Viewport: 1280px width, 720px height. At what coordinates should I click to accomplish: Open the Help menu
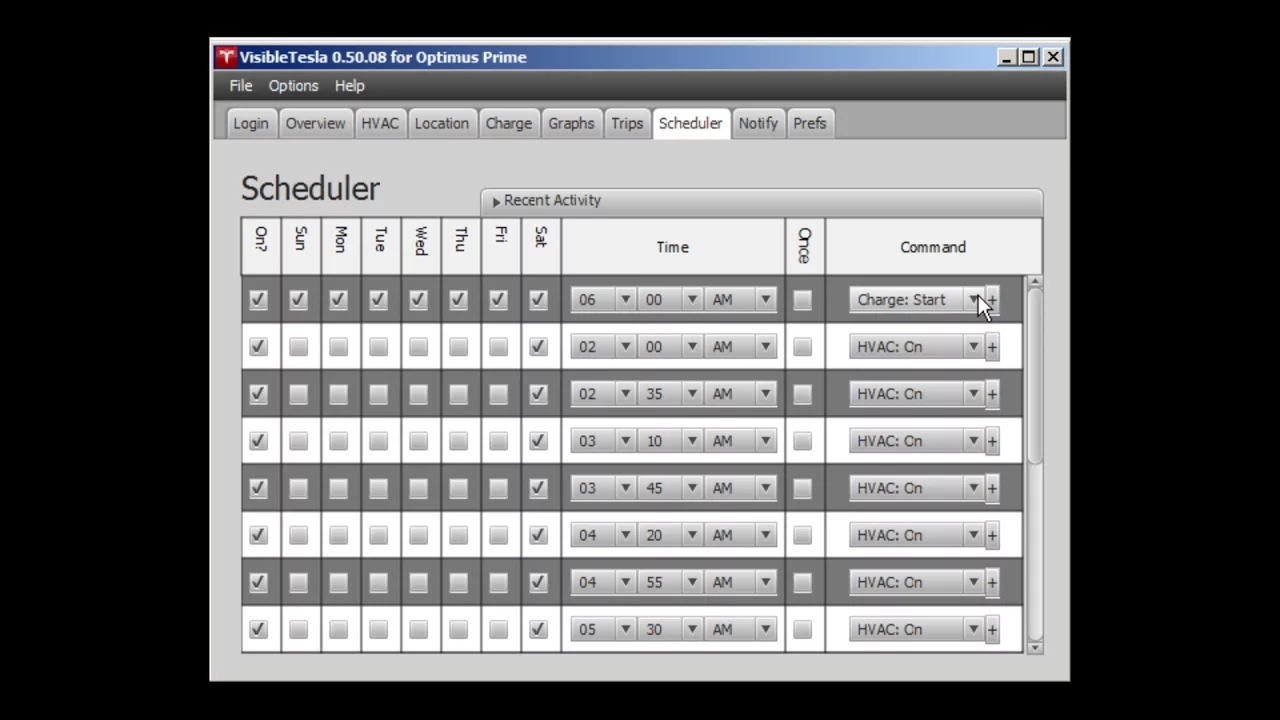tap(350, 86)
